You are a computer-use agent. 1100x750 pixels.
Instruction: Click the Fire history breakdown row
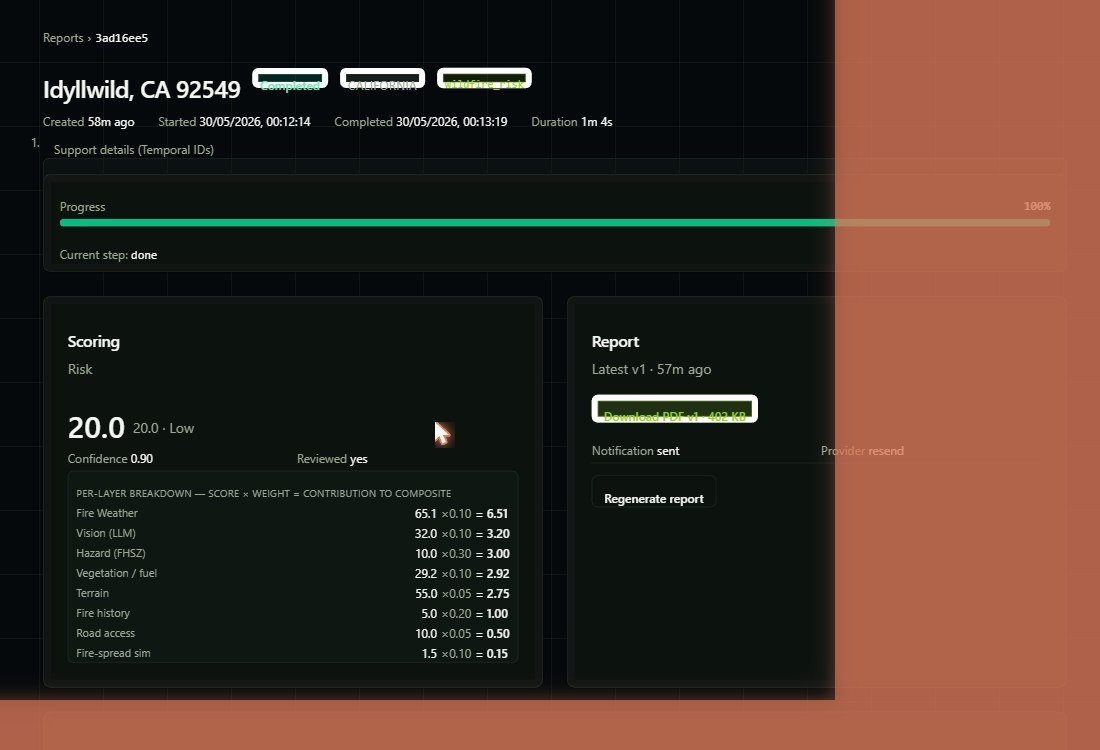pos(293,614)
